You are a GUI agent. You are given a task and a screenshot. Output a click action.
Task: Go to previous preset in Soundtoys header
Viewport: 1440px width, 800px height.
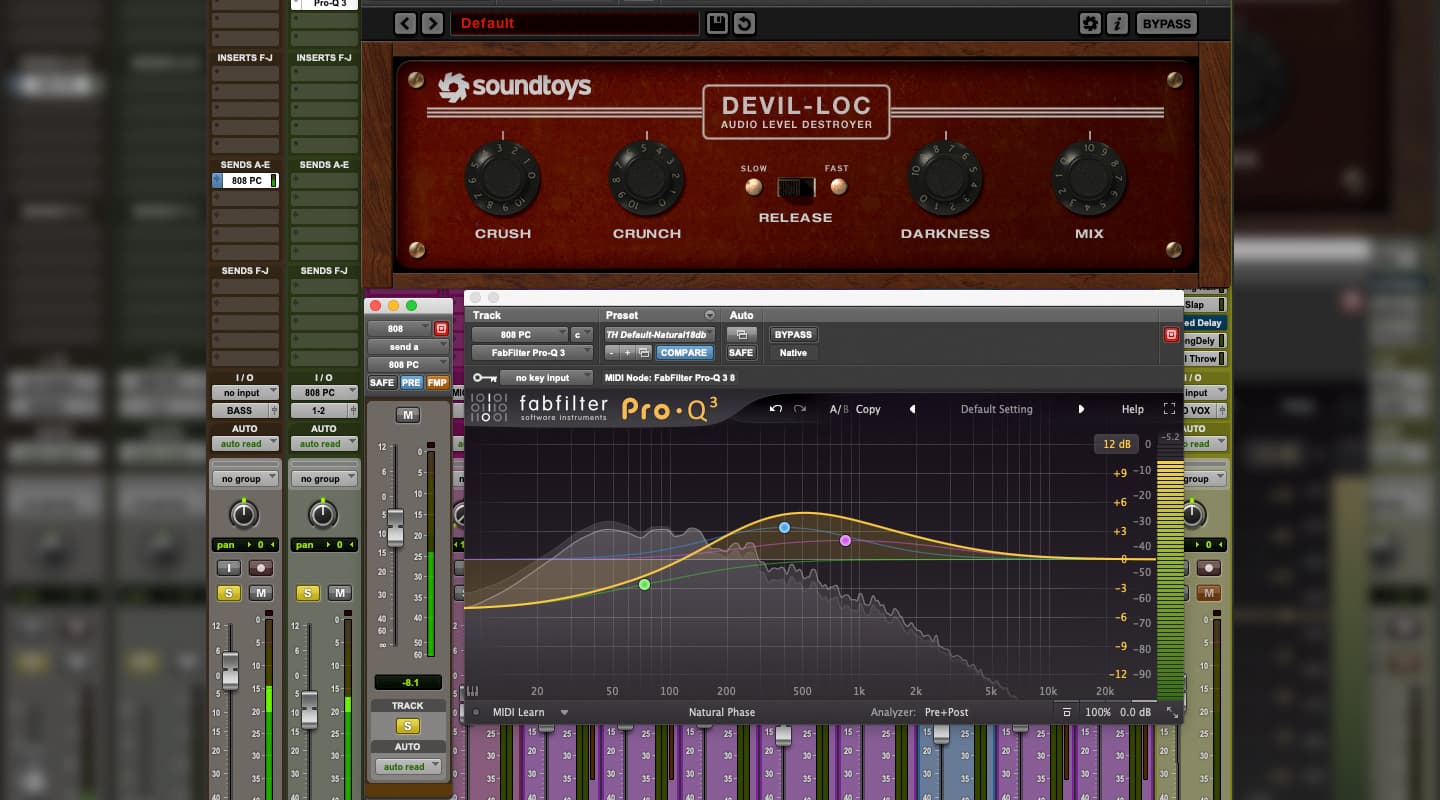pos(404,23)
